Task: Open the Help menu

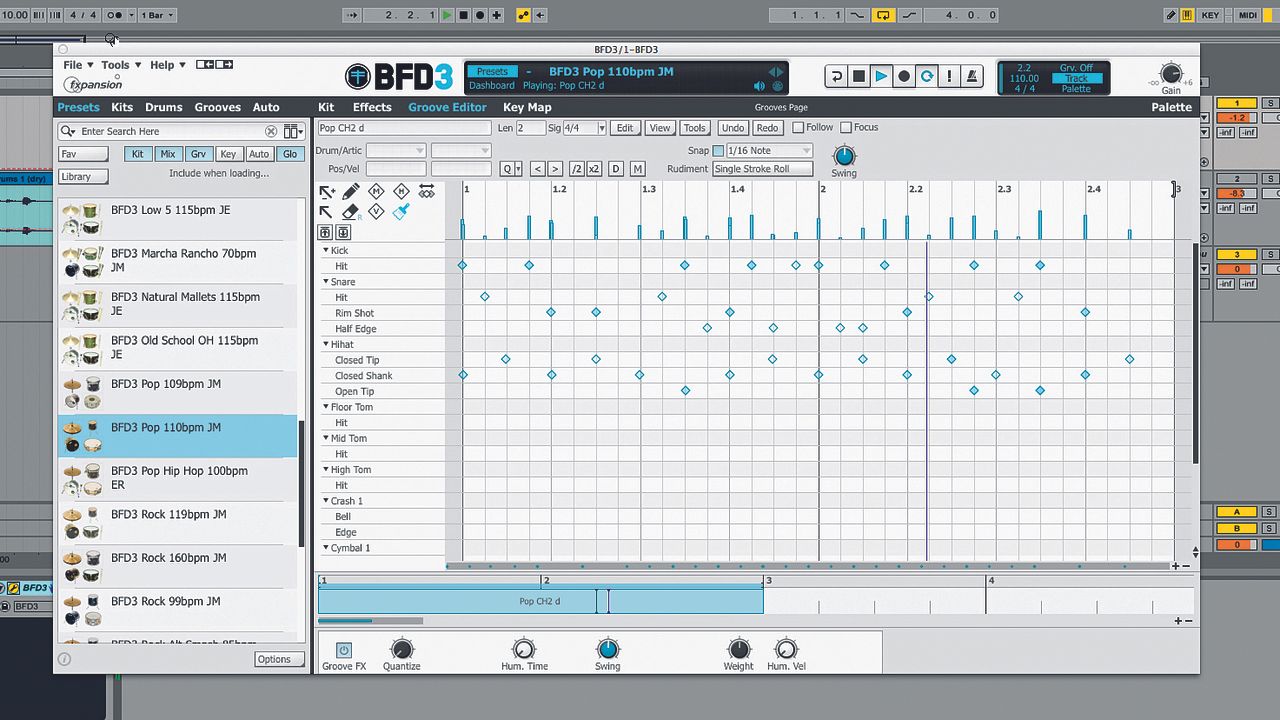Action: click(168, 65)
